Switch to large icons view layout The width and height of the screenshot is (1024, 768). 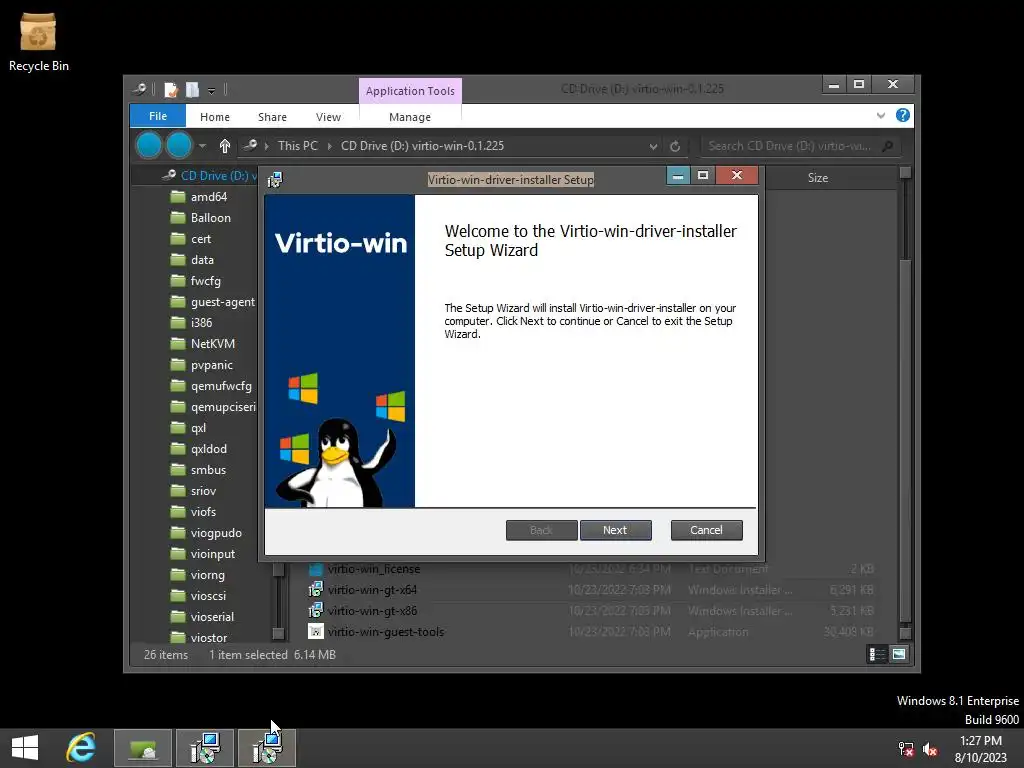899,654
